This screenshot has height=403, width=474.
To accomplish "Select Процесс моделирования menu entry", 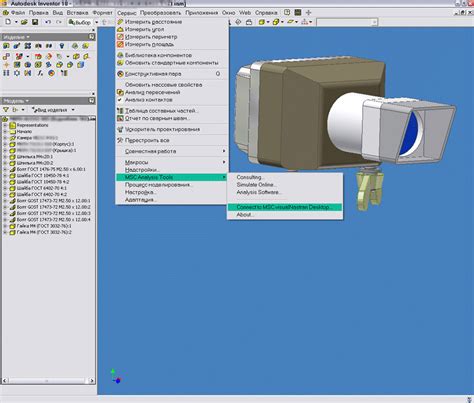I will (172, 185).
